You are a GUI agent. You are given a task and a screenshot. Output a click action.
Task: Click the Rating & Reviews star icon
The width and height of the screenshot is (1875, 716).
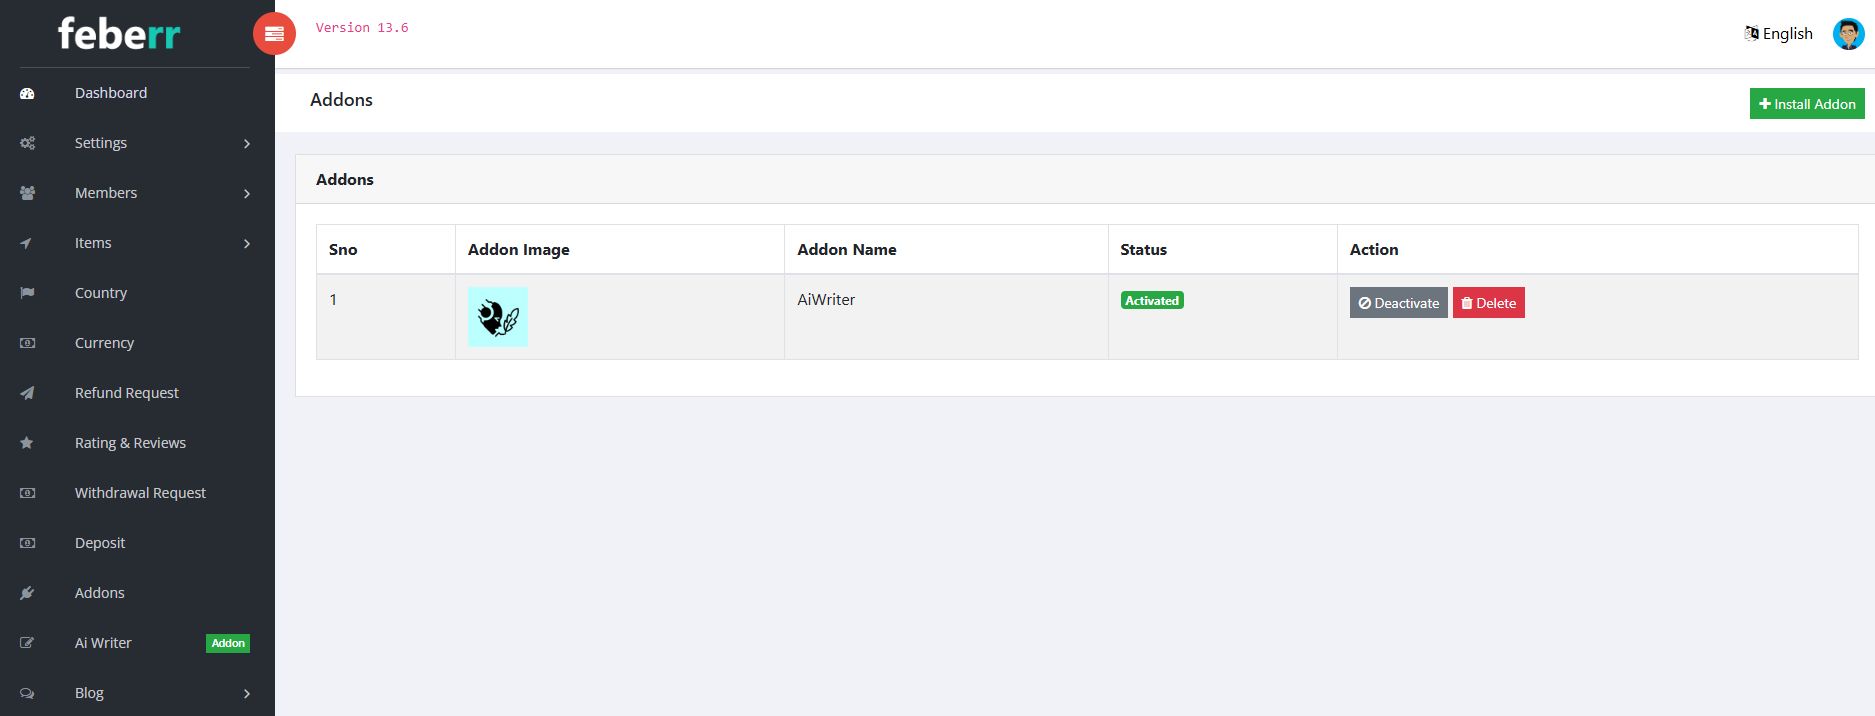27,443
